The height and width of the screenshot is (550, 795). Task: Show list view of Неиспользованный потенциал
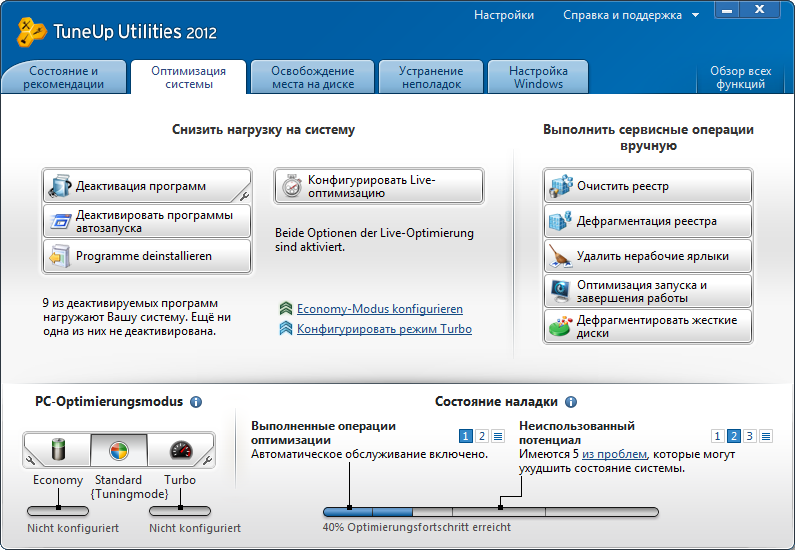[766, 436]
